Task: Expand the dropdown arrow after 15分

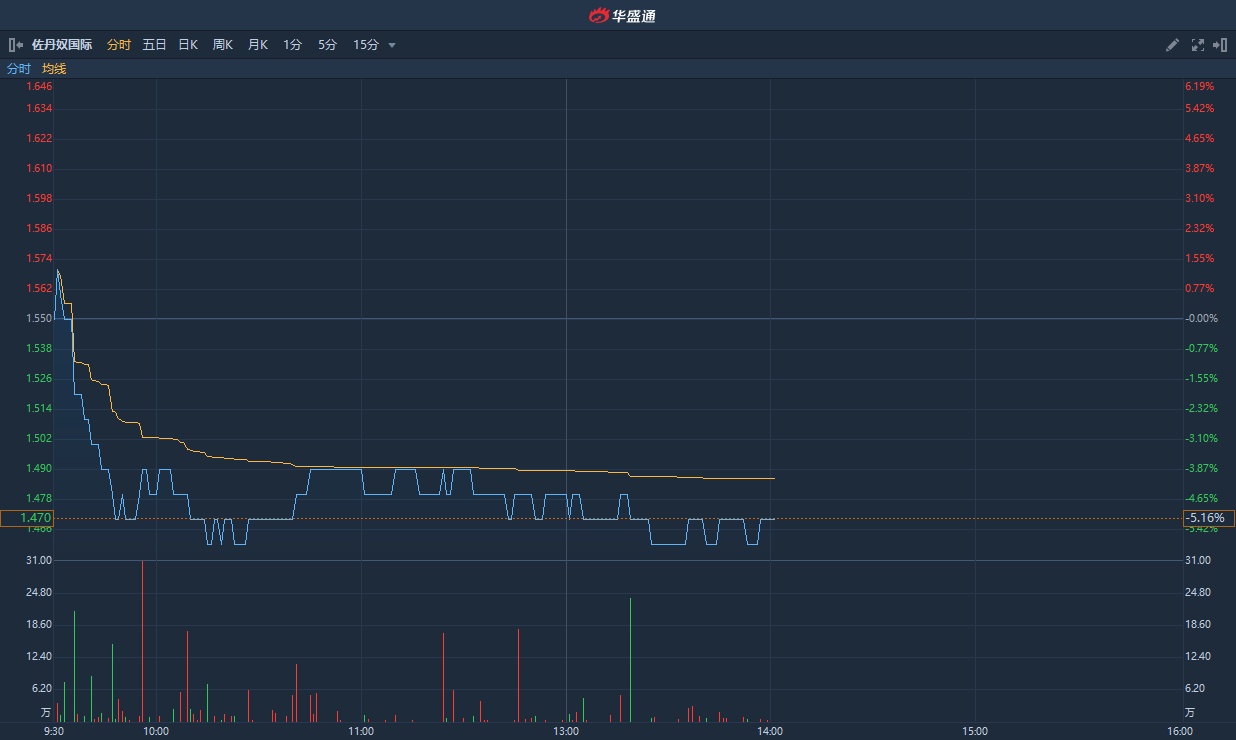Action: [392, 45]
